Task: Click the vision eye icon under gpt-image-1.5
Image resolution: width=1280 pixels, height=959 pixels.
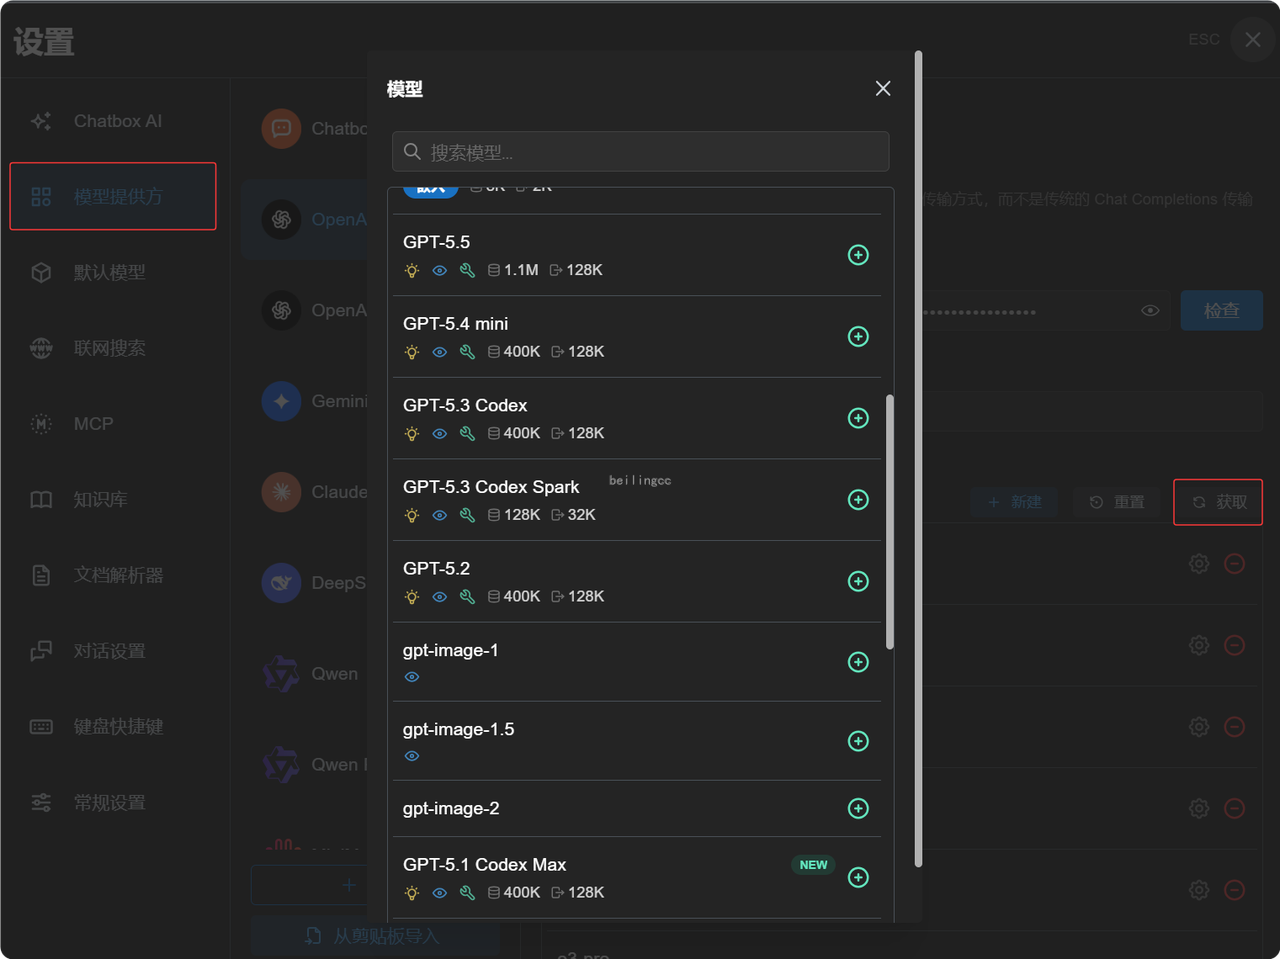Action: pos(412,756)
